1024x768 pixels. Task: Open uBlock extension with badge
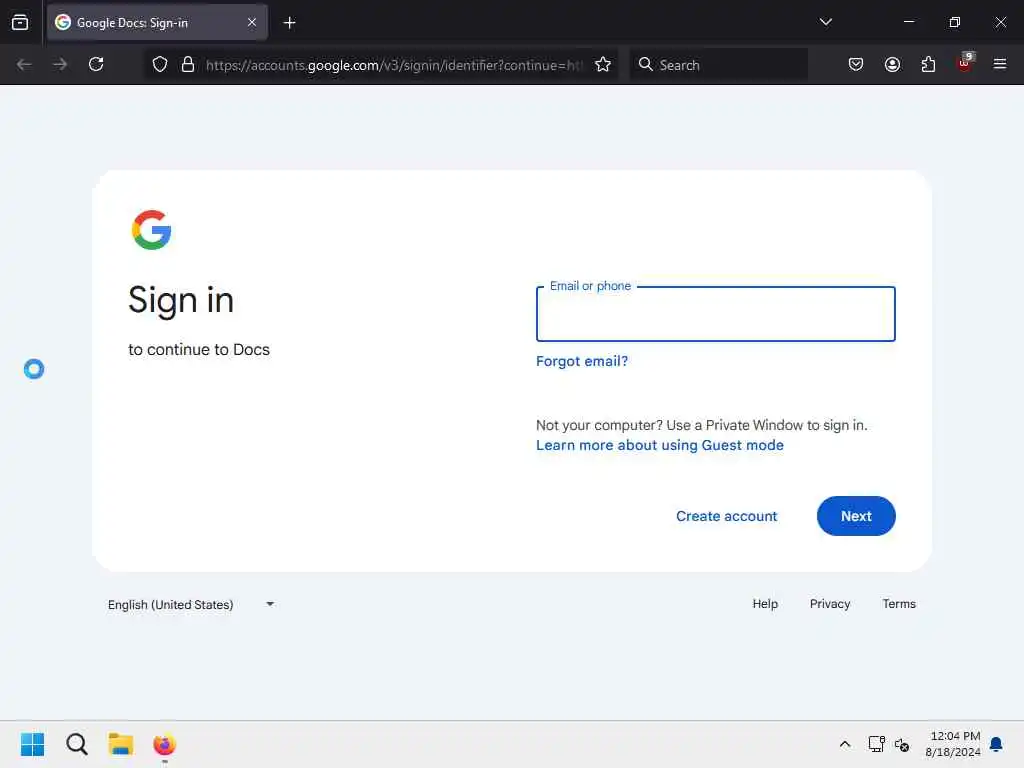(965, 63)
